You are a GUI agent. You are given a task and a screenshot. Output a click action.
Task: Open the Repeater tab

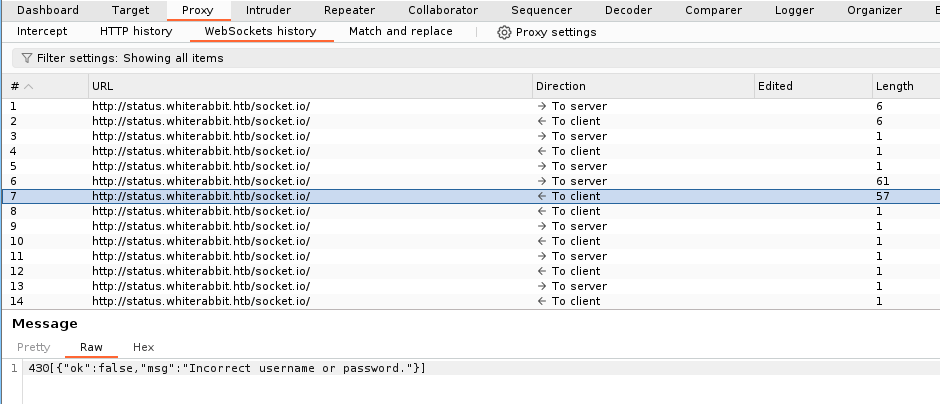coord(349,10)
